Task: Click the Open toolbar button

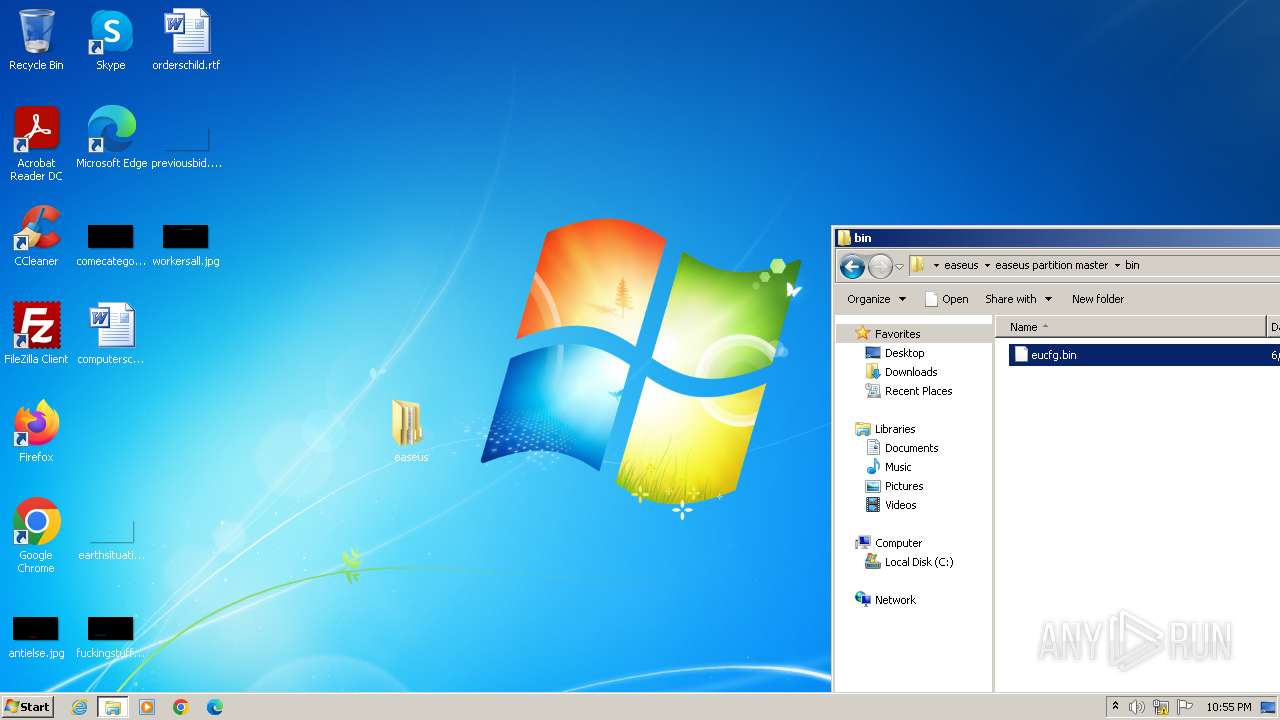Action: click(946, 299)
